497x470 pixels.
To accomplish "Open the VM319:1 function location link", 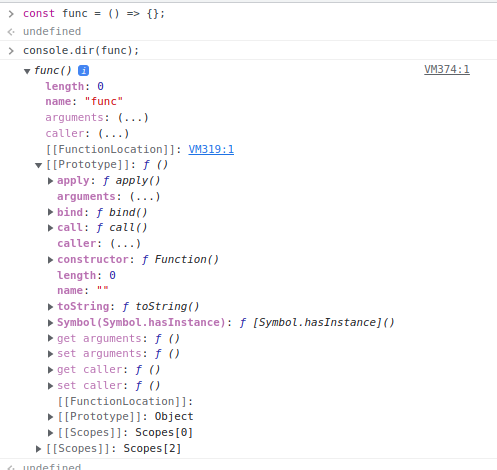I will (211, 149).
